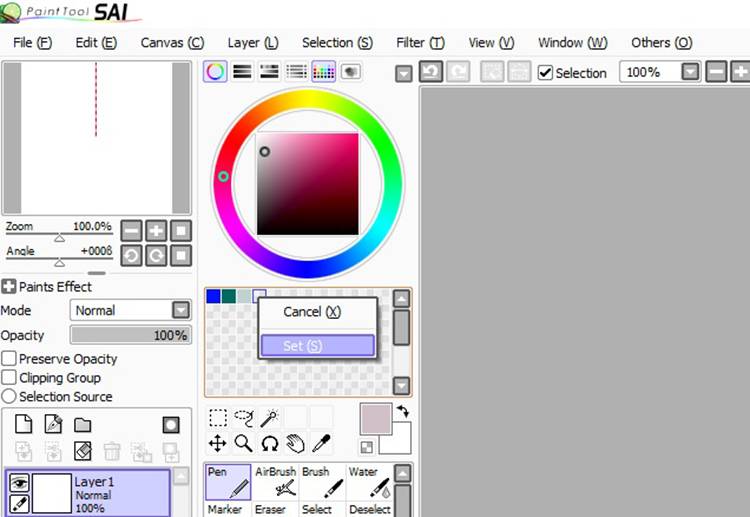Click the blue swatch

click(213, 296)
